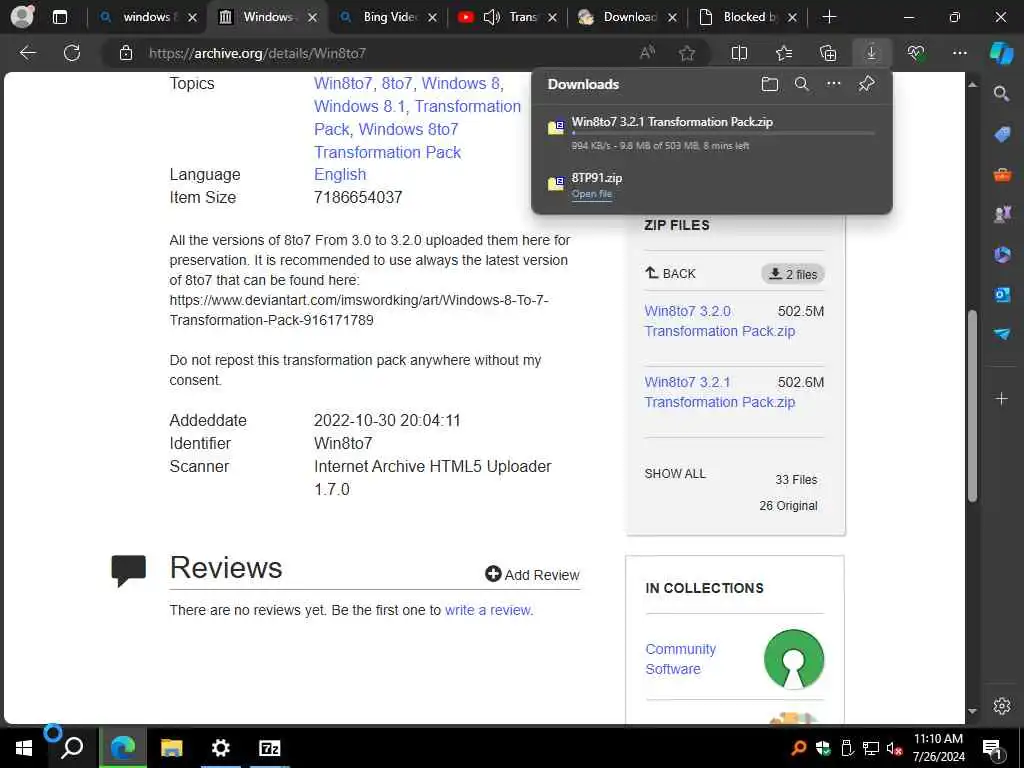The image size is (1024, 768).
Task: Click the page vertical scrollbar thumb
Action: (972, 406)
